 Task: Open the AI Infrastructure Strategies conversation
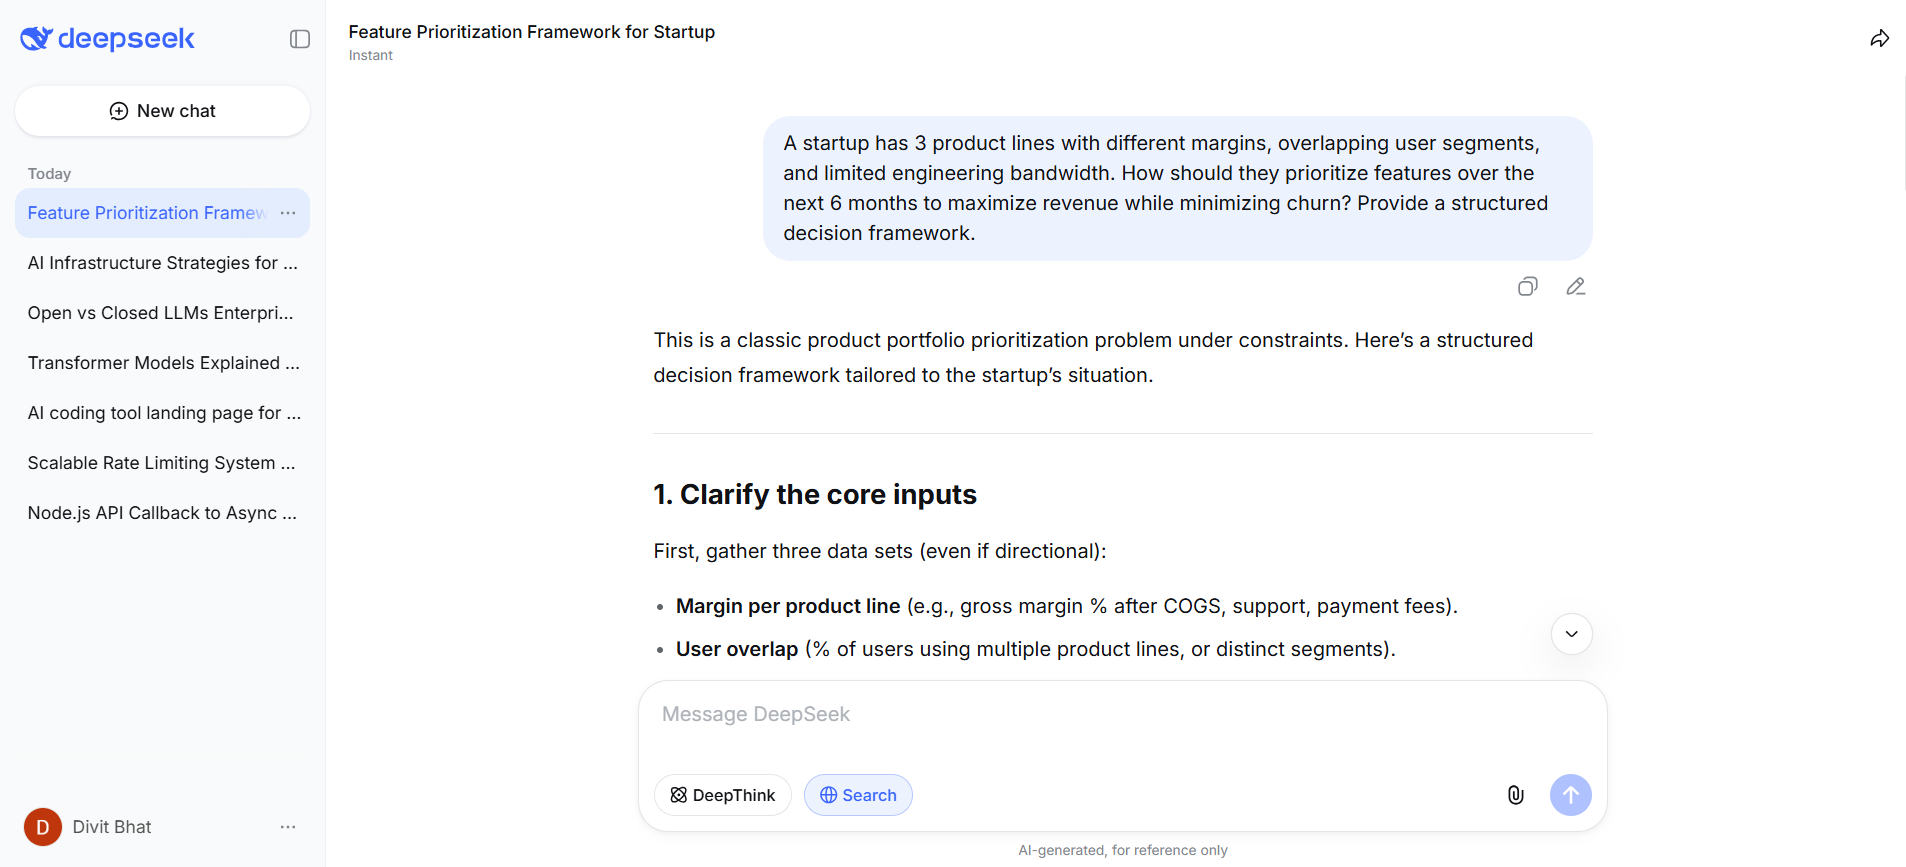pos(162,263)
